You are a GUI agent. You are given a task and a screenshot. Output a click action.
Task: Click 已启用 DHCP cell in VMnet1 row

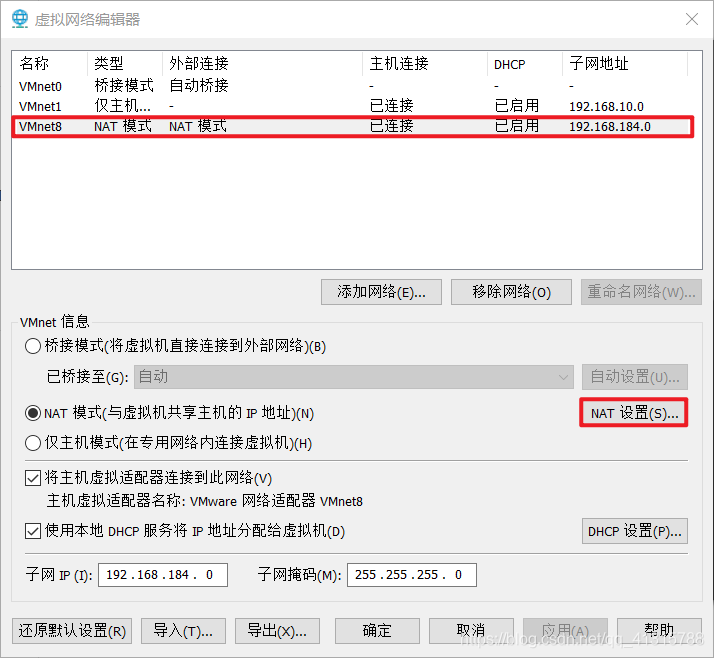point(517,106)
